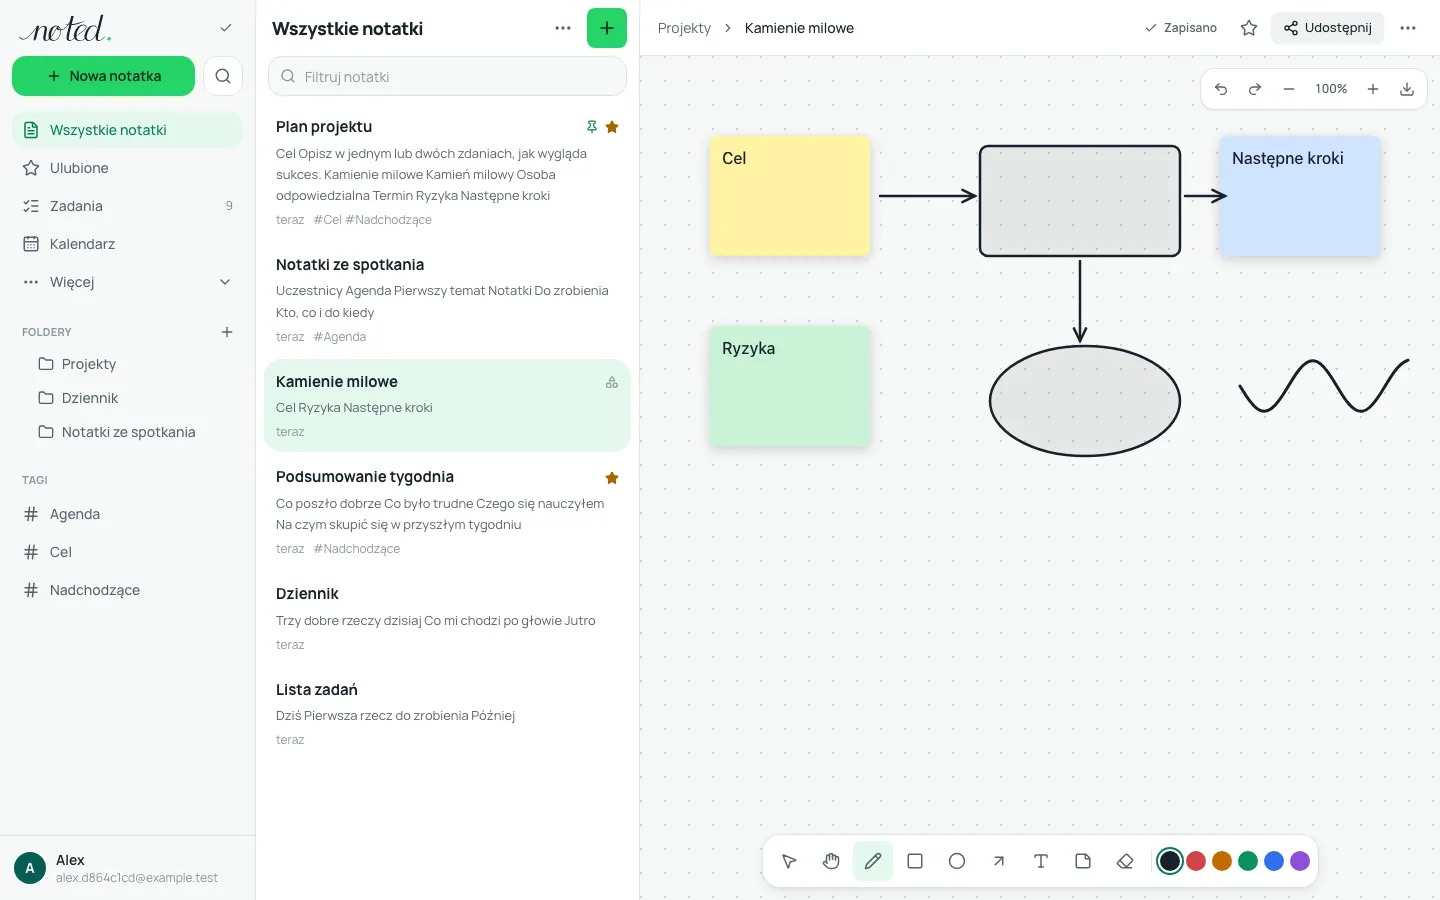Download the canvas using export icon
The width and height of the screenshot is (1440, 900).
[1407, 89]
